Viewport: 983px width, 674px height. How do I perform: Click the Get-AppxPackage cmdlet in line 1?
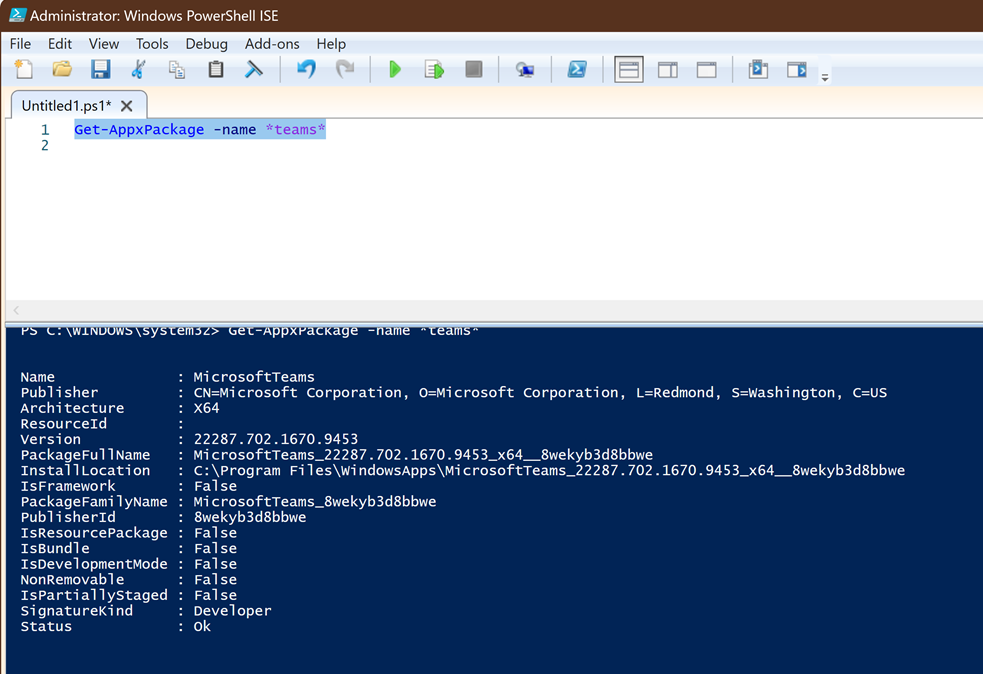tap(139, 130)
